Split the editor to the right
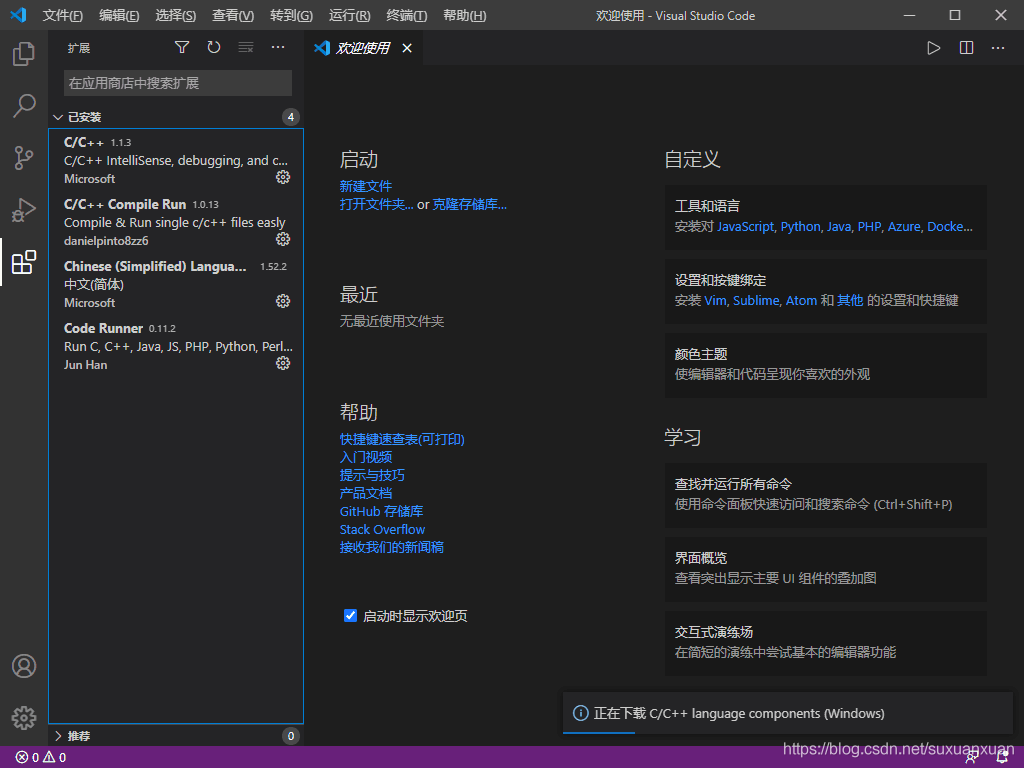Image resolution: width=1024 pixels, height=768 pixels. [967, 48]
